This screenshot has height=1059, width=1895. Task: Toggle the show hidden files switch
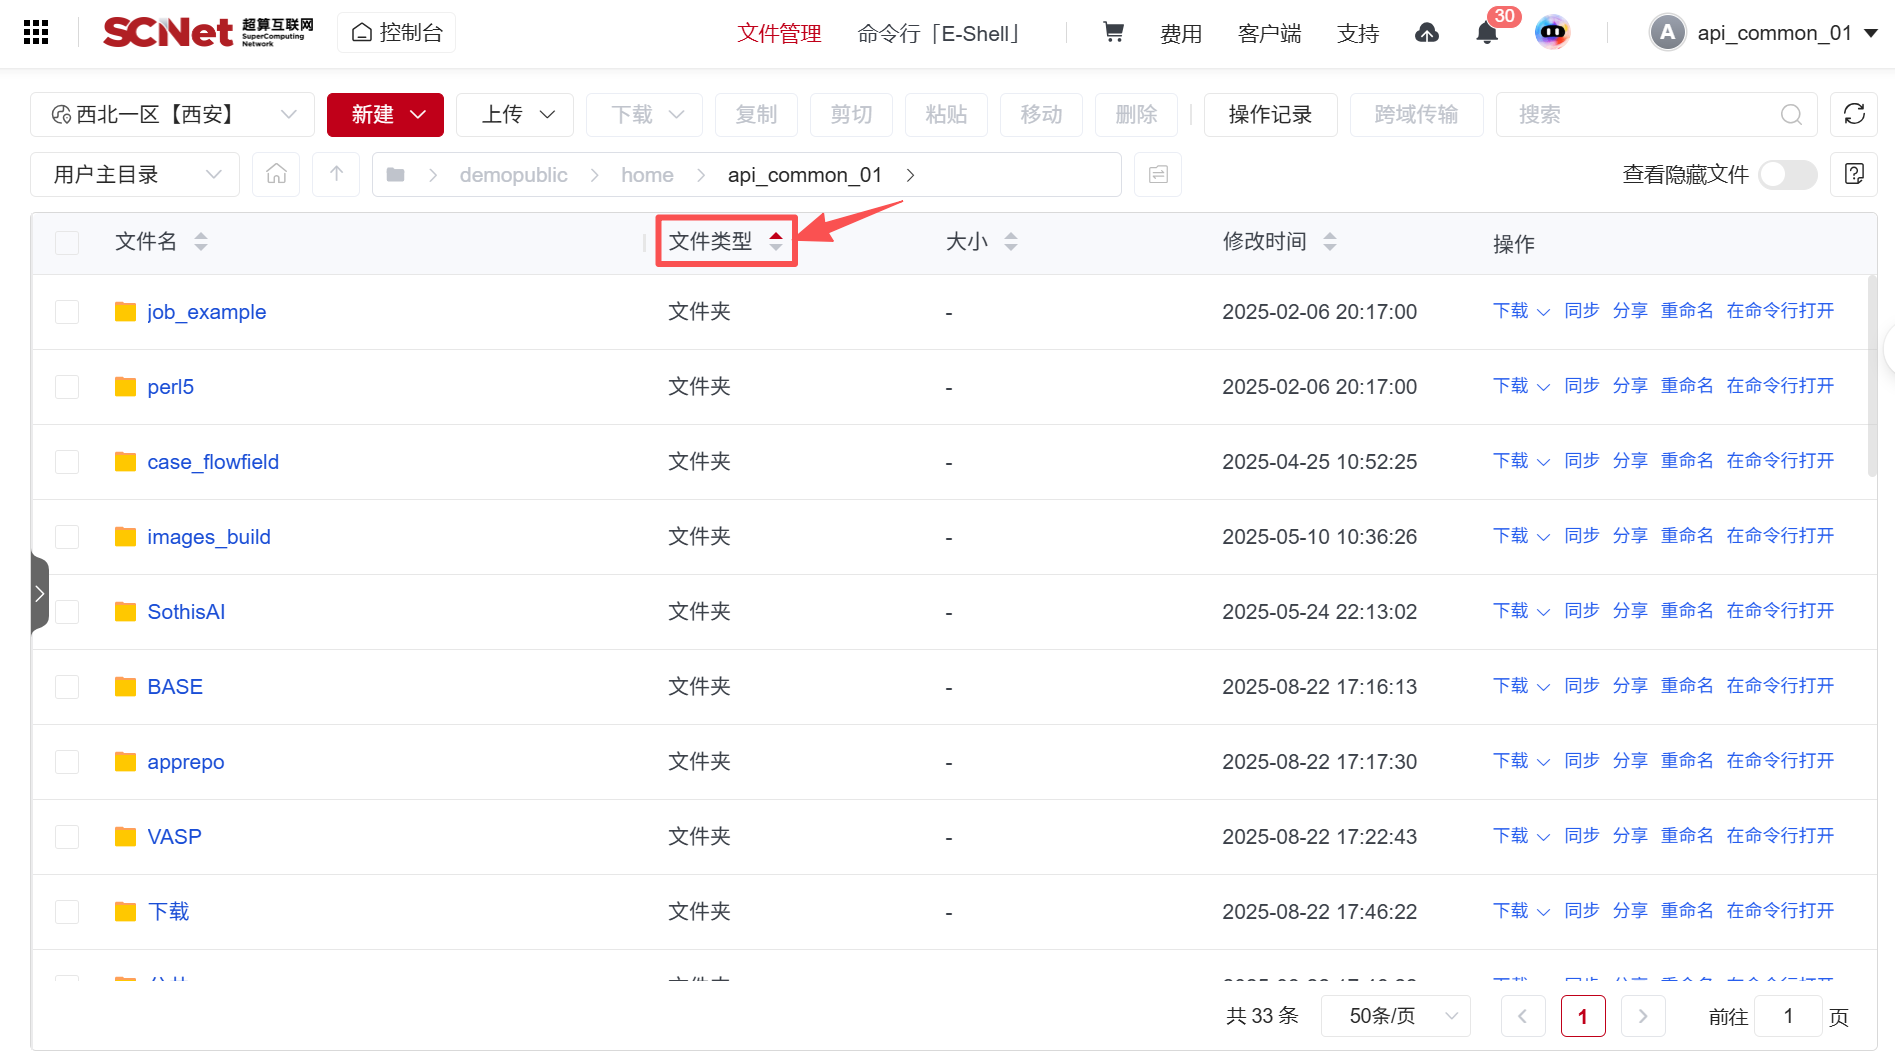1787,175
